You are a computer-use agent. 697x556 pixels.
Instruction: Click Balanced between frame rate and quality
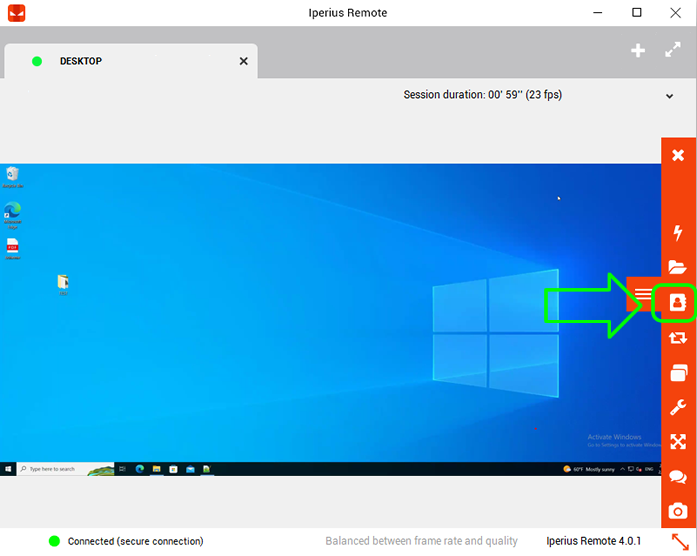421,541
